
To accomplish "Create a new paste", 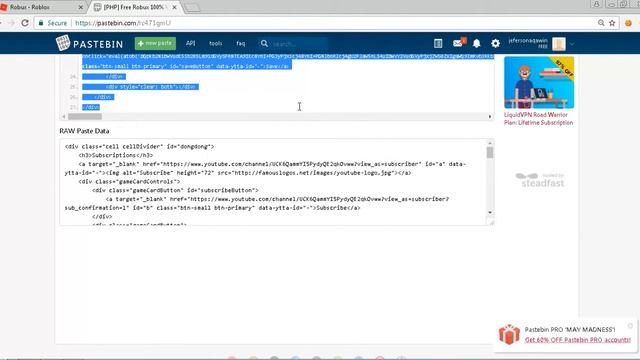I will click(155, 43).
